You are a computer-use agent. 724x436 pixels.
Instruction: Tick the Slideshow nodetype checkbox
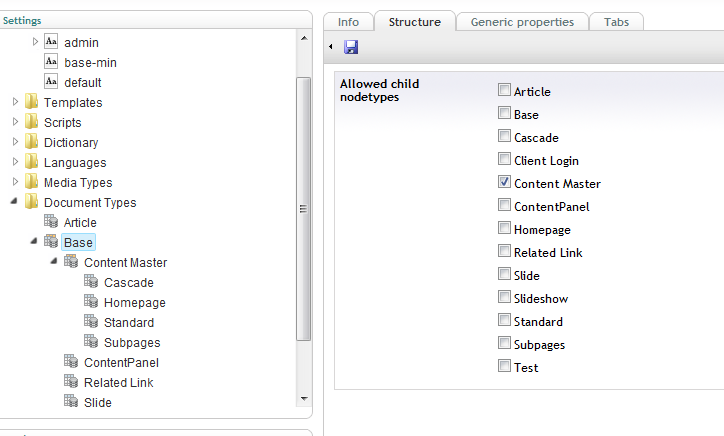[x=504, y=297]
